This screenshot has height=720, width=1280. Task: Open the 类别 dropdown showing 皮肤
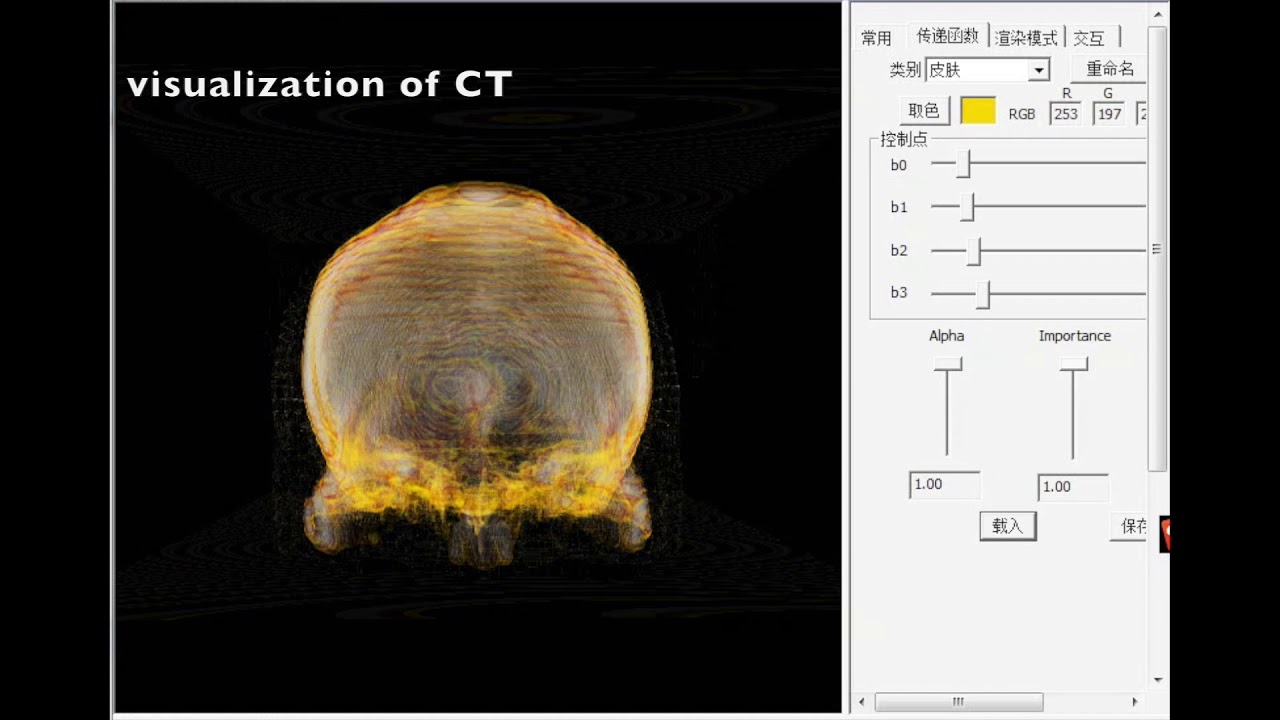pyautogui.click(x=987, y=70)
